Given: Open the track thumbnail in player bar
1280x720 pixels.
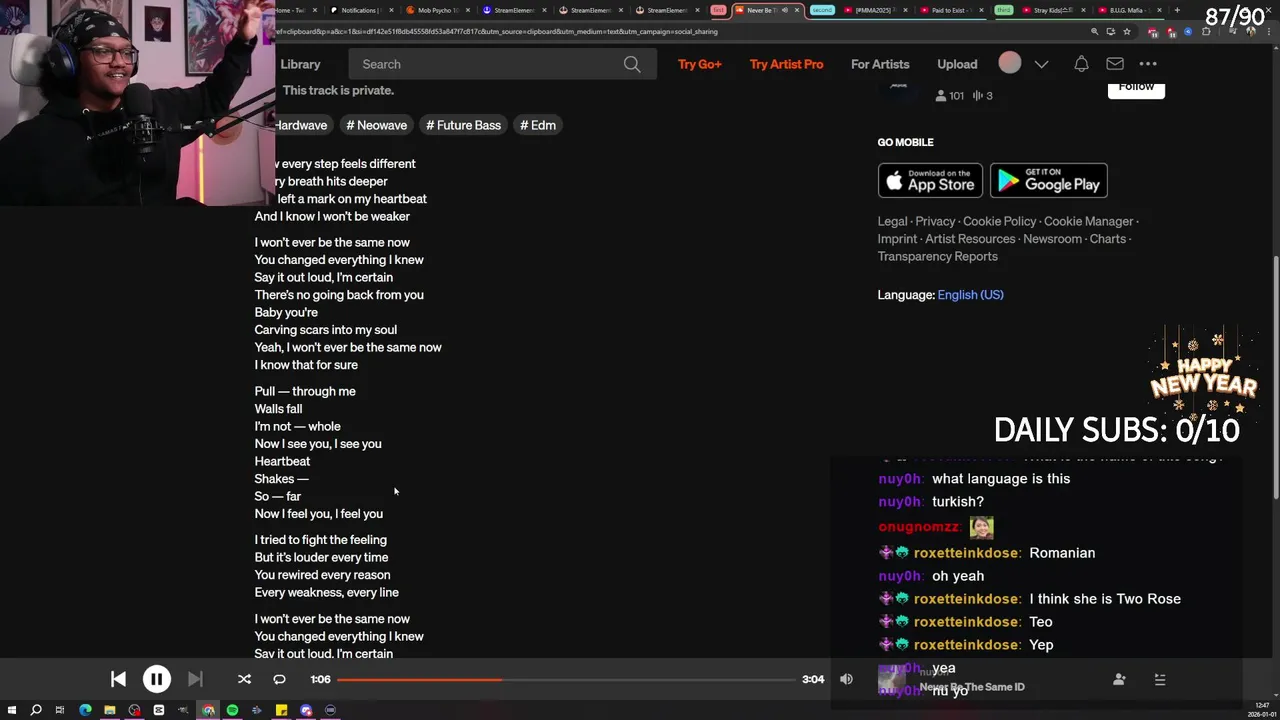Looking at the screenshot, I should pyautogui.click(x=892, y=680).
